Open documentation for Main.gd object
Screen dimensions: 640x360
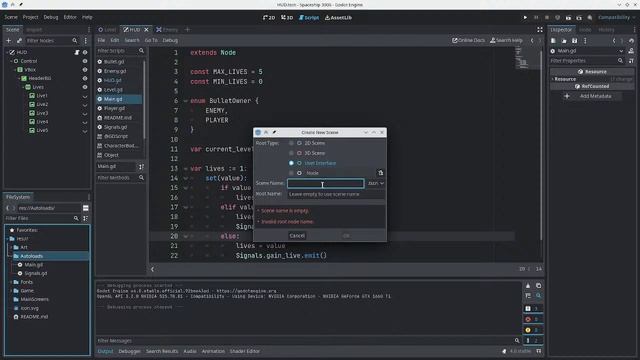pos(631,51)
